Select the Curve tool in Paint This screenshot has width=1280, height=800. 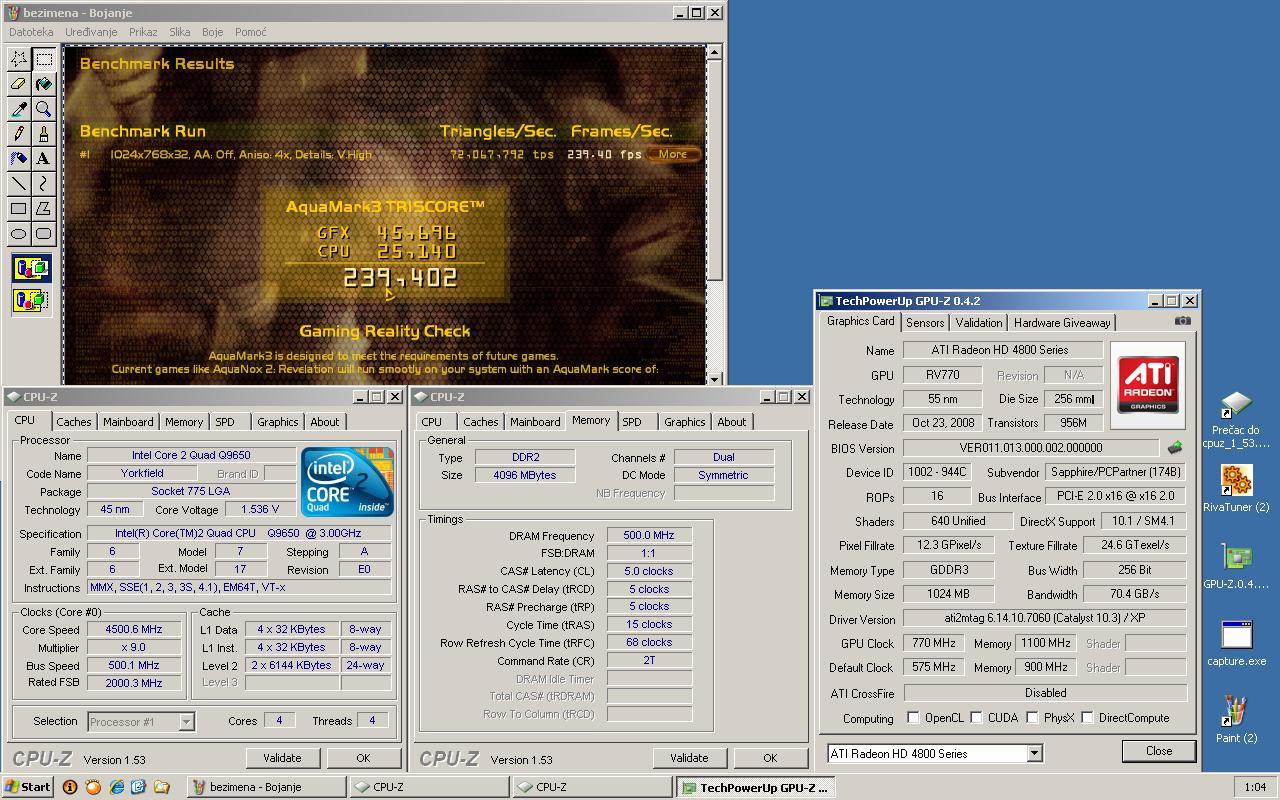pyautogui.click(x=43, y=184)
